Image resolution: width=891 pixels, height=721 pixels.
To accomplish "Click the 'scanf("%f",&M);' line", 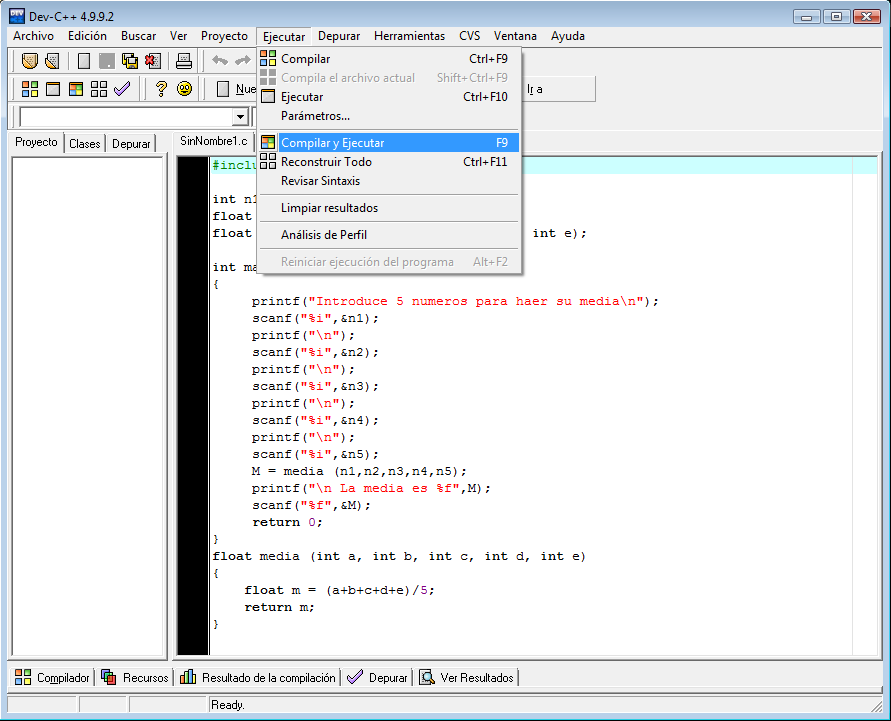I will coord(311,505).
